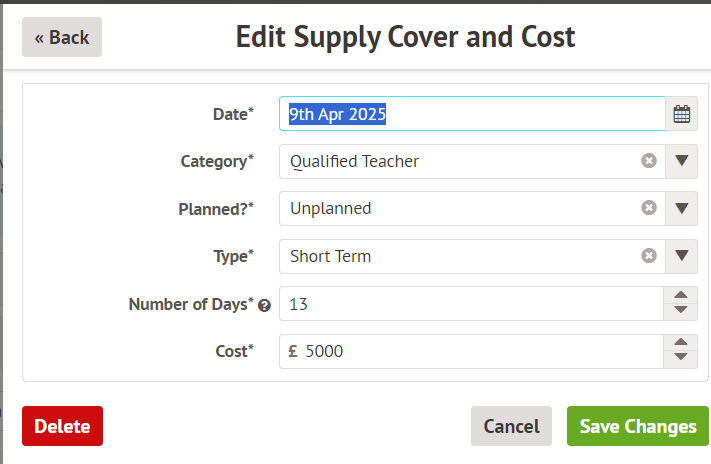Expand the Planned dropdown arrow

pos(682,208)
